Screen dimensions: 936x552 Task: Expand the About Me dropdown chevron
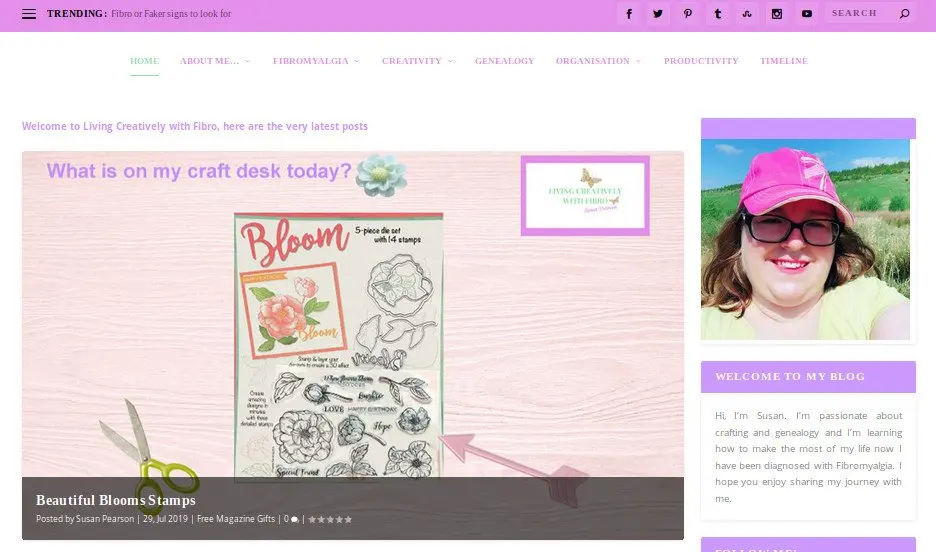click(247, 61)
